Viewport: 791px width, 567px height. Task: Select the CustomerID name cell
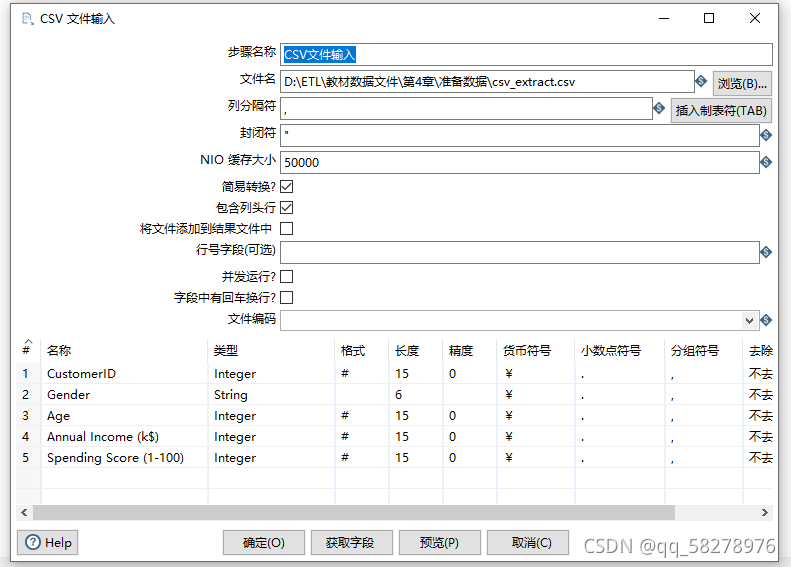point(124,374)
